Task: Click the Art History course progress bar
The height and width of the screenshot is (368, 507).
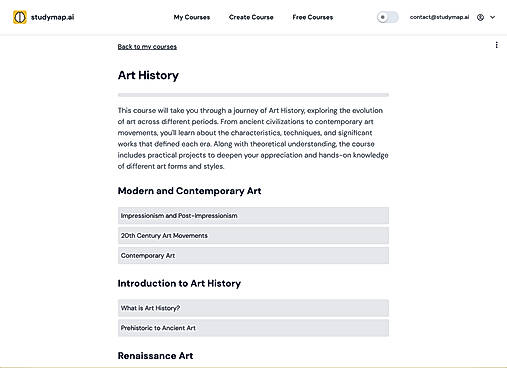Action: click(253, 95)
